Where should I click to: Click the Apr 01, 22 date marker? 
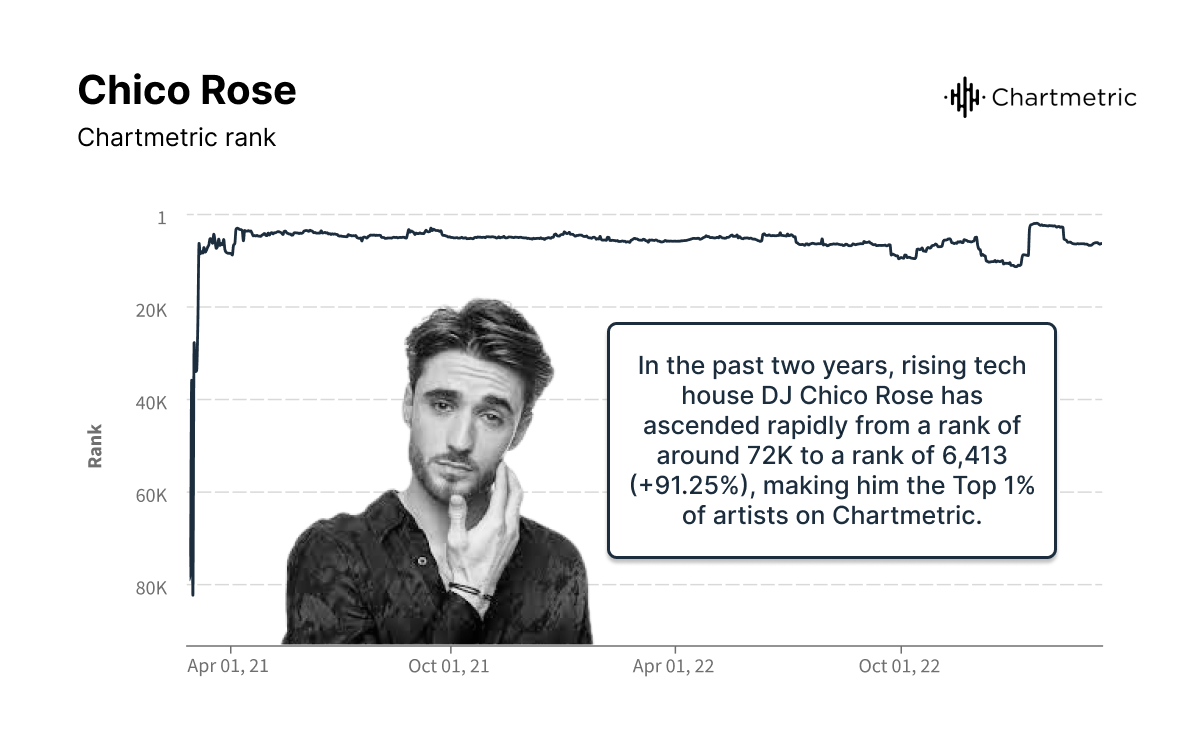[675, 667]
